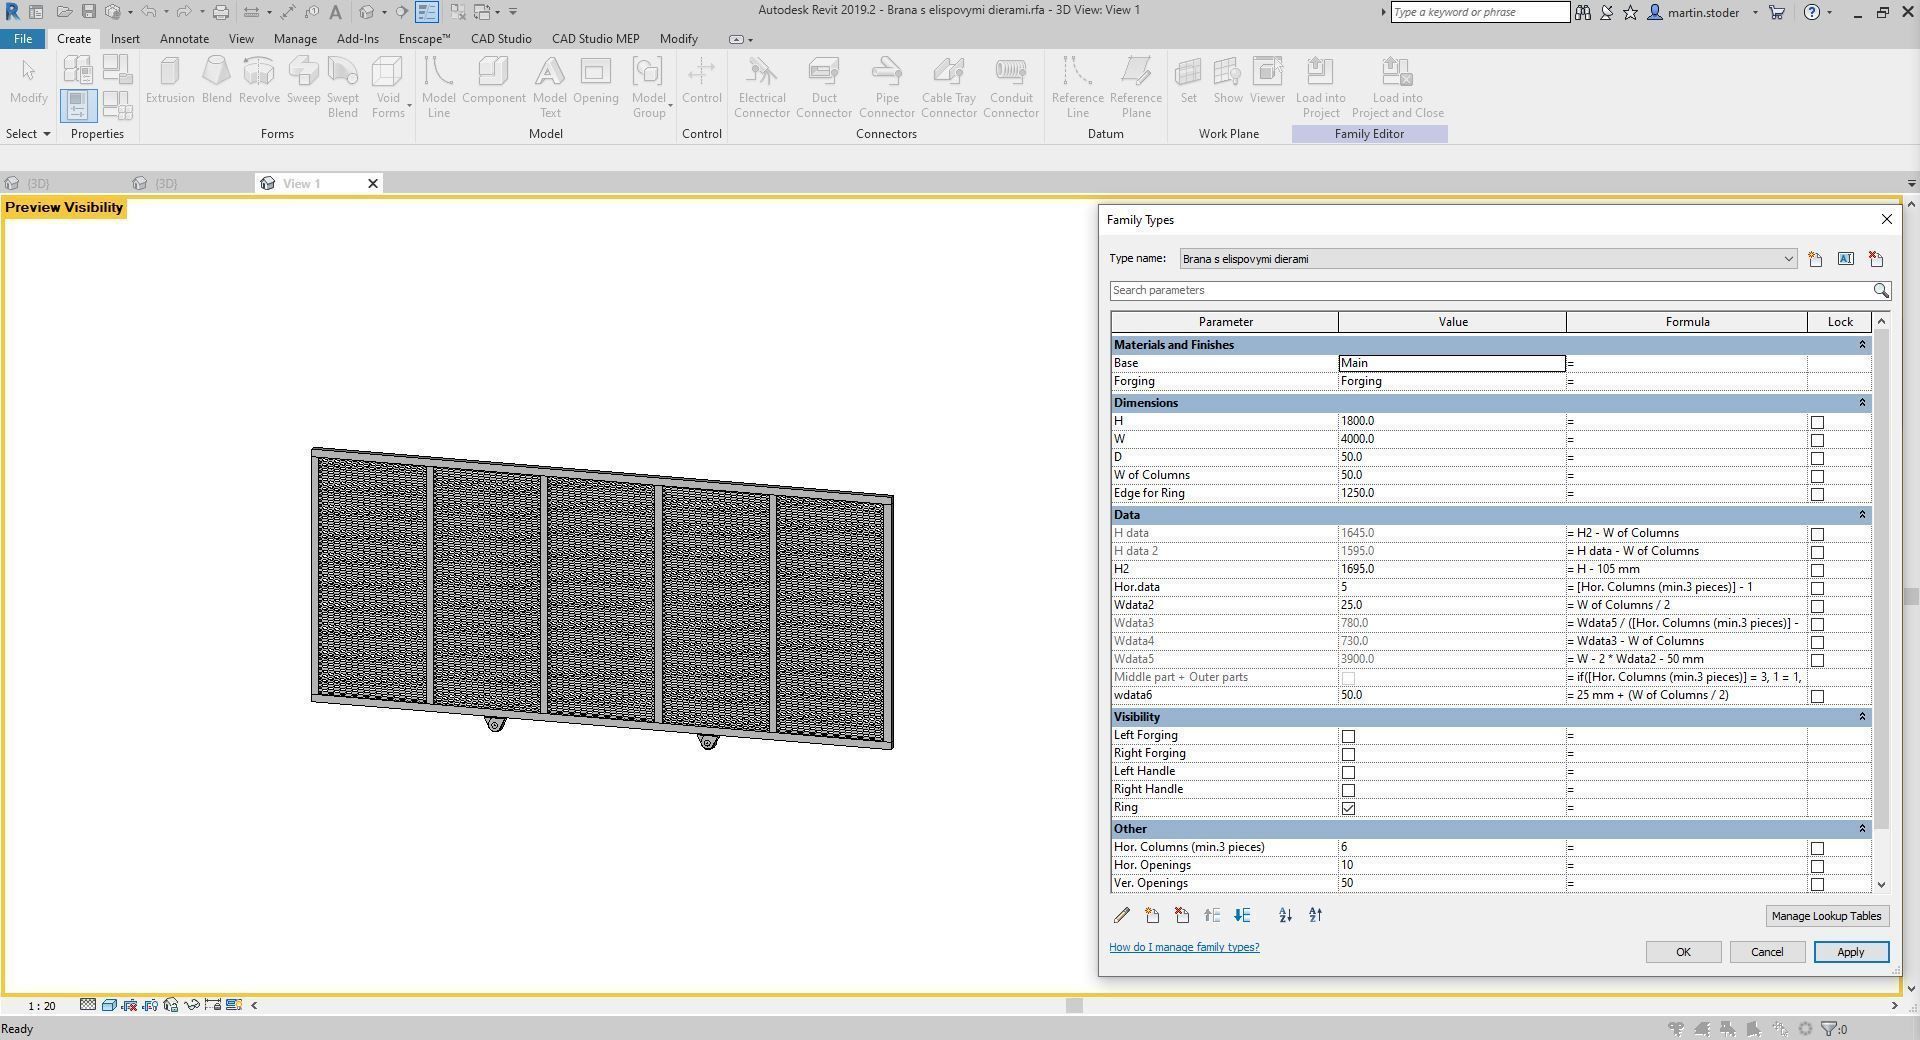The height and width of the screenshot is (1040, 1920).
Task: Choose the Component tool
Action: [494, 81]
